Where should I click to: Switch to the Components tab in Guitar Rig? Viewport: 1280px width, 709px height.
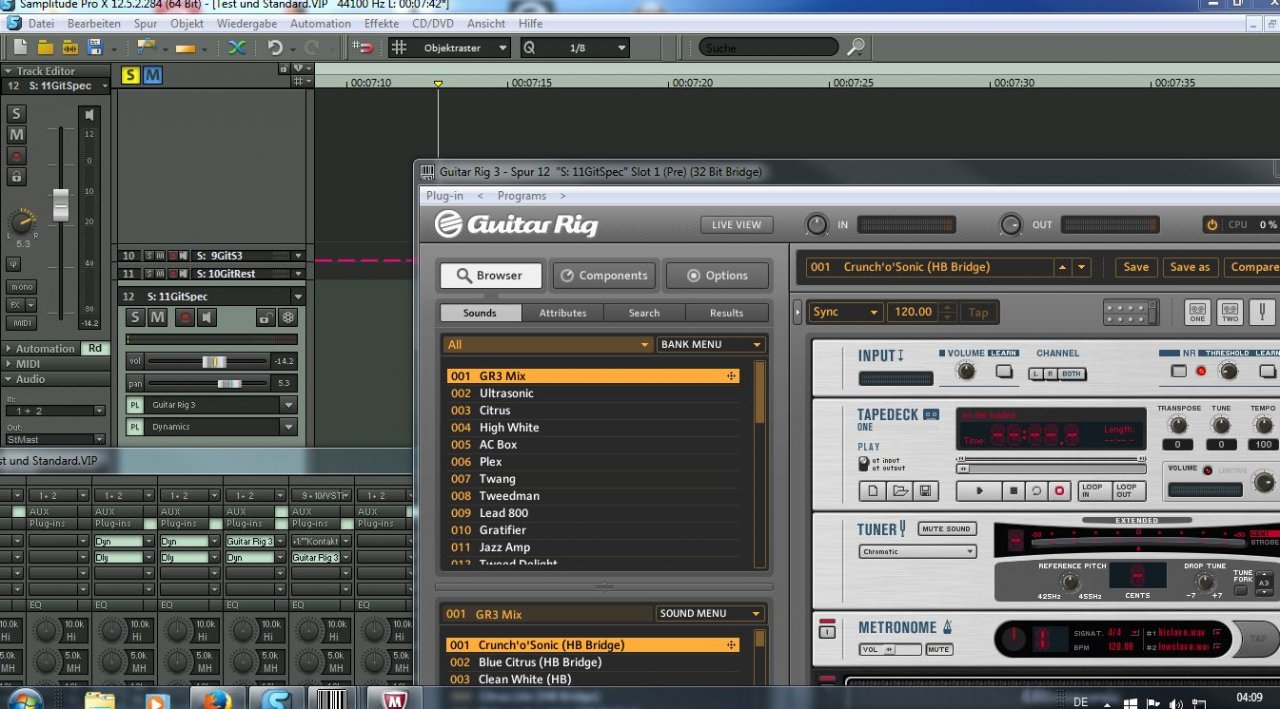click(x=604, y=275)
